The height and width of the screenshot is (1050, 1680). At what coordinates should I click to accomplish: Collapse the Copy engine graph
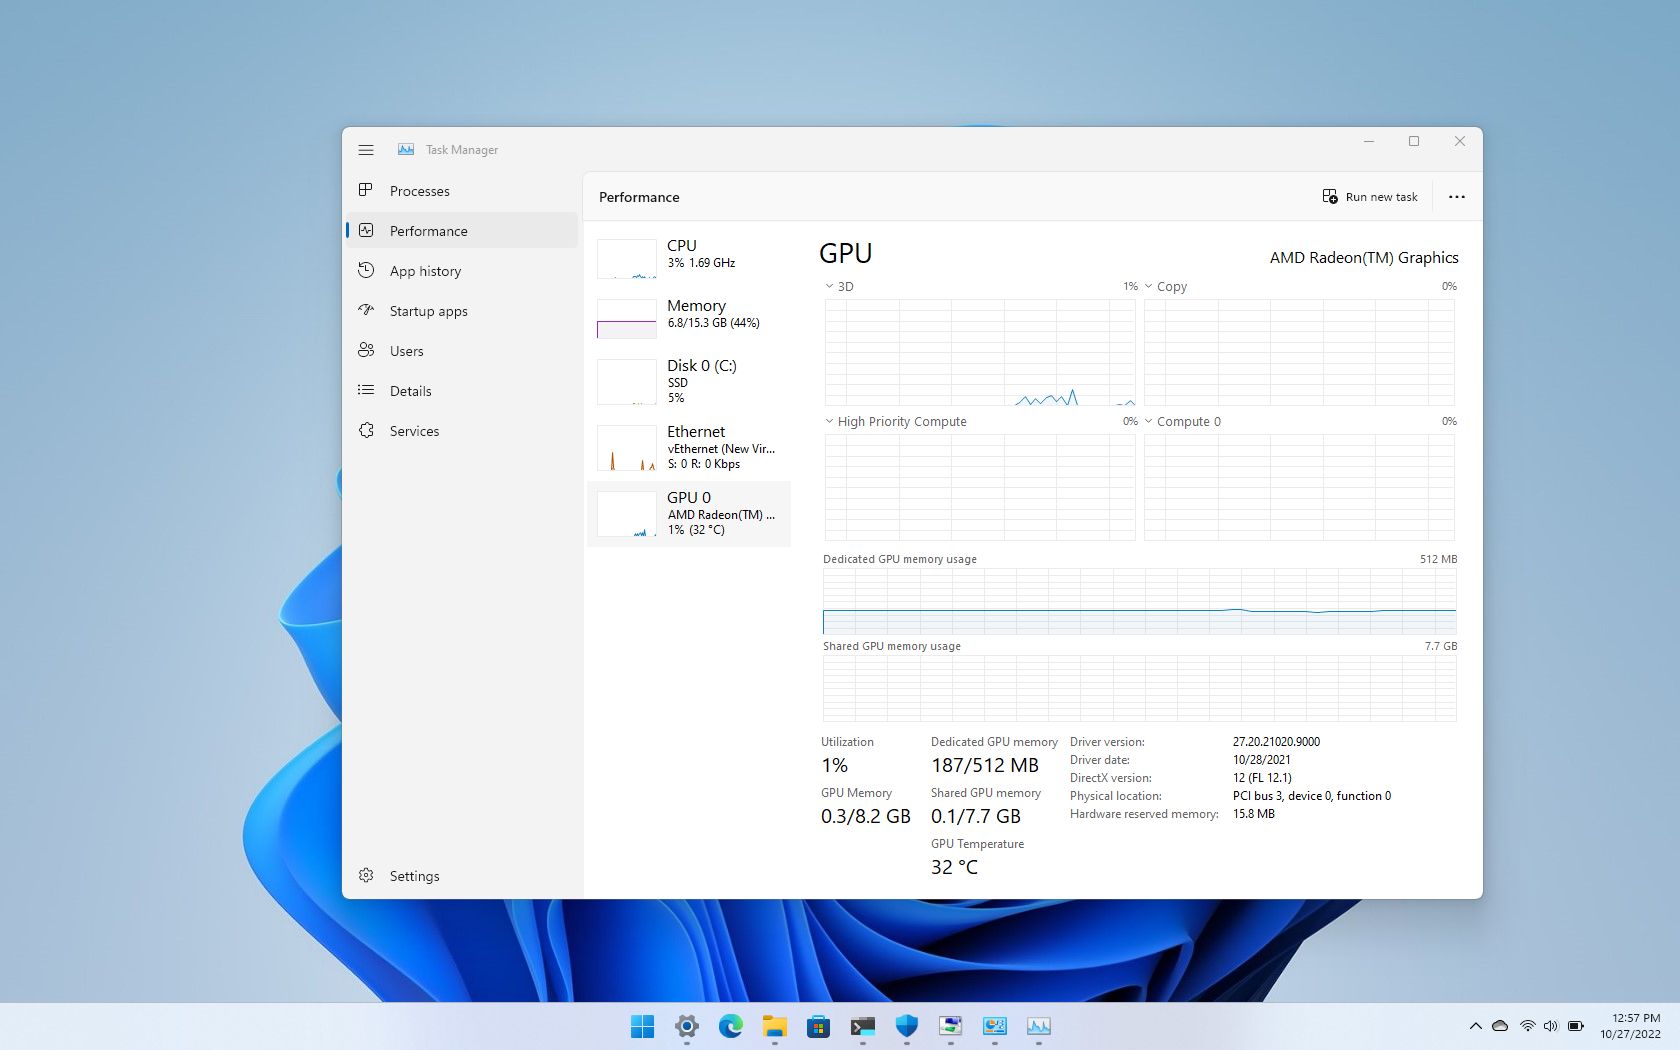pos(1148,287)
